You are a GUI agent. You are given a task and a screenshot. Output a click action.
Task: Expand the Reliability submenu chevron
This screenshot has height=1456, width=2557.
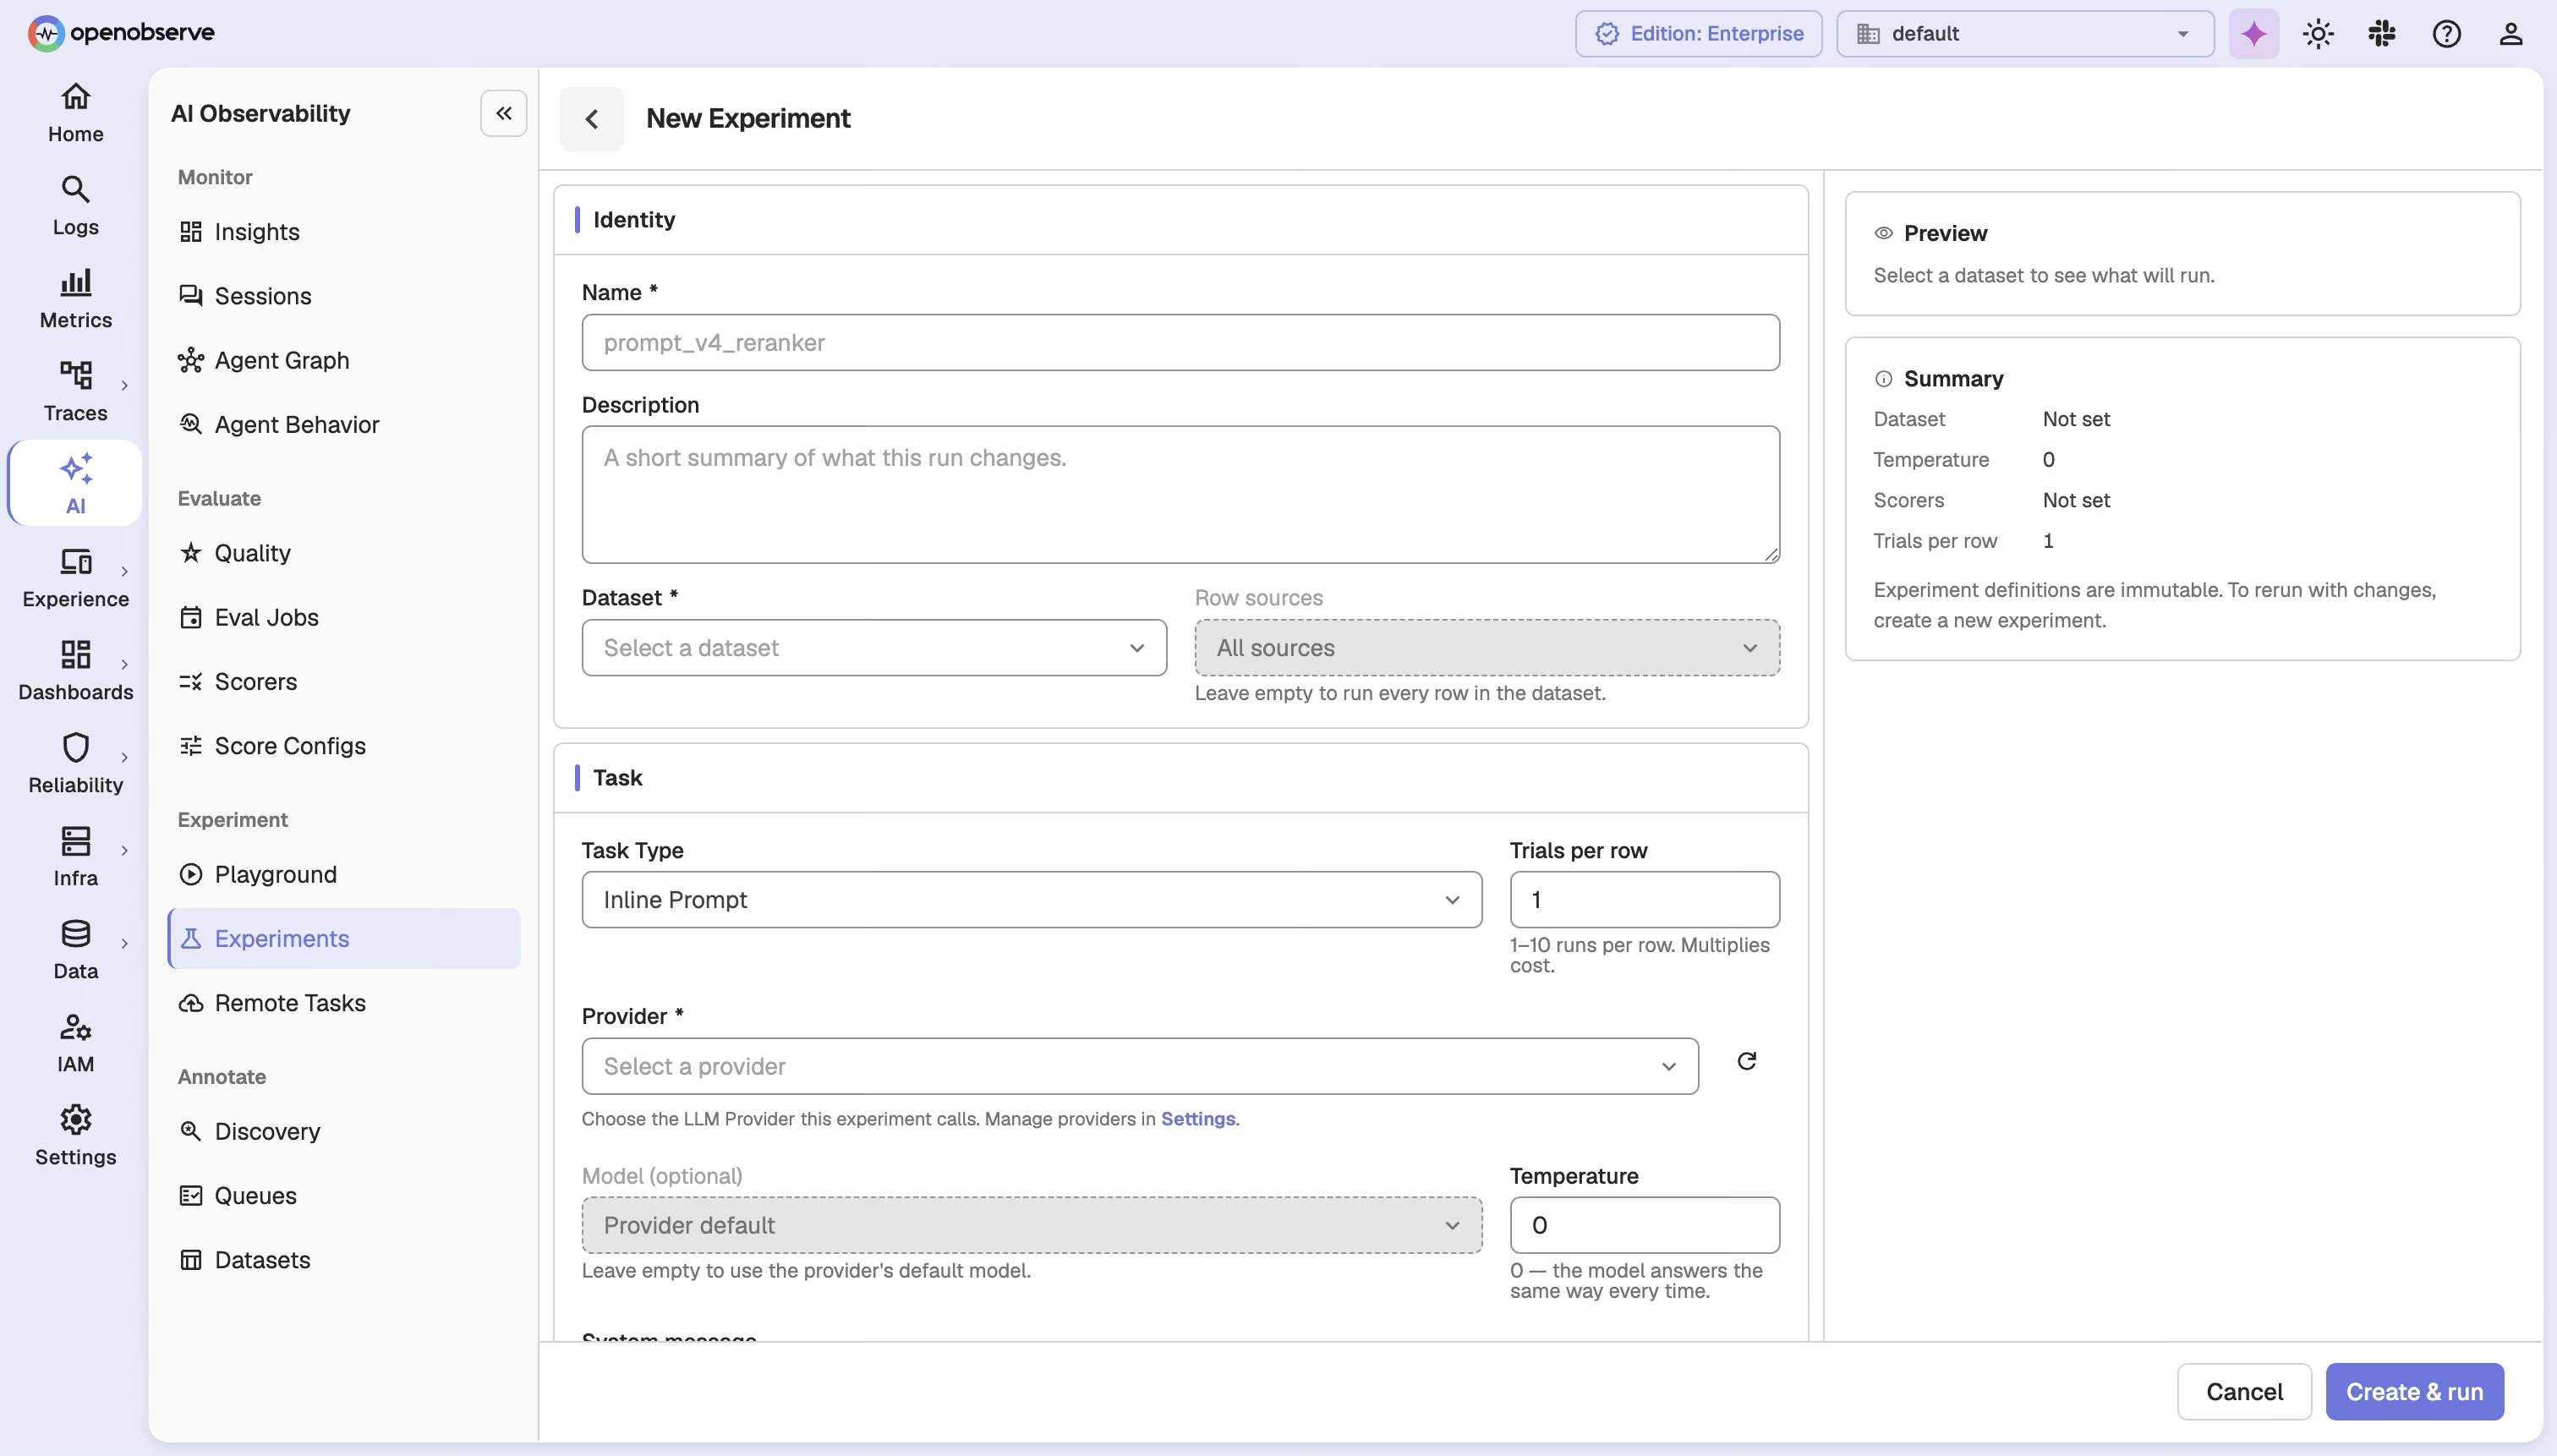click(x=124, y=757)
